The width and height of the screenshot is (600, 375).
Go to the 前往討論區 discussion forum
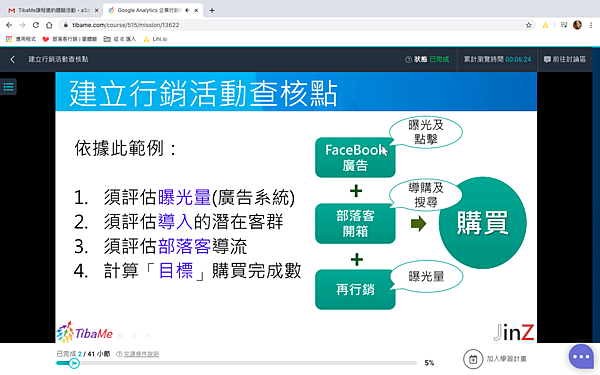[565, 59]
